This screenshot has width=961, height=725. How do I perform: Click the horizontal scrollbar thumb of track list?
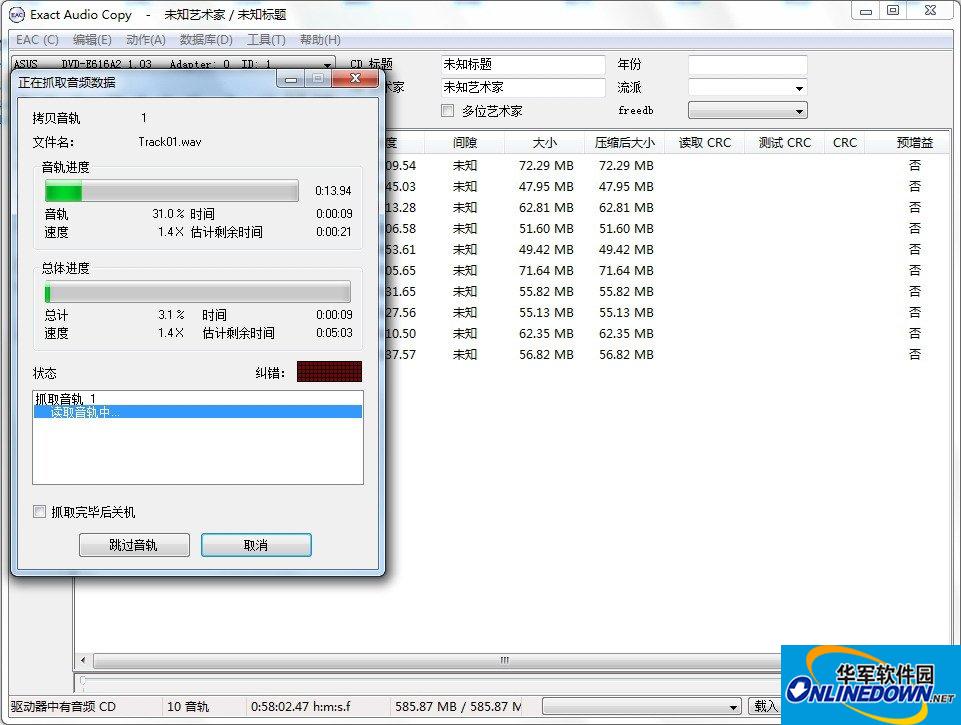pos(436,661)
